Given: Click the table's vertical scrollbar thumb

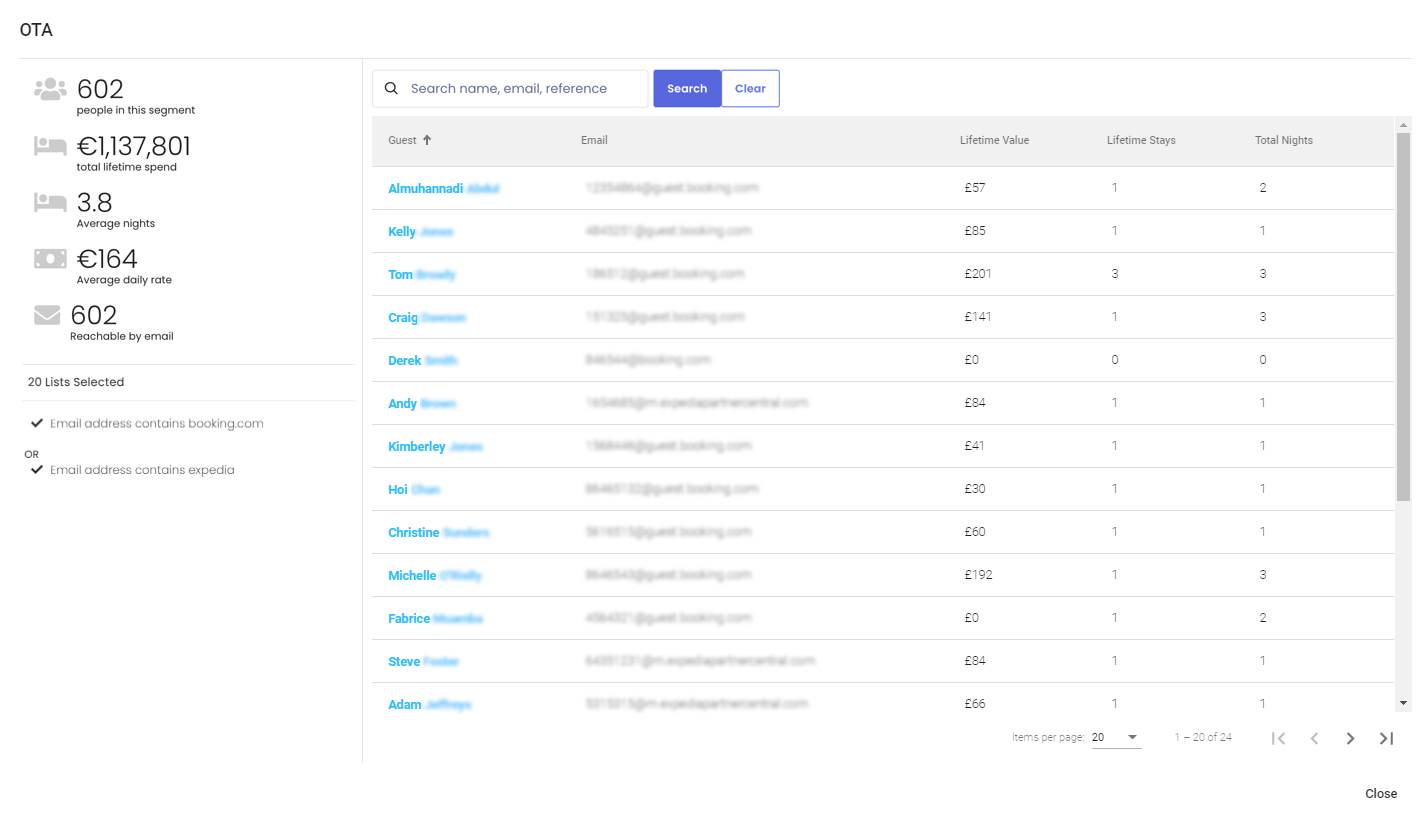Looking at the screenshot, I should [1403, 315].
